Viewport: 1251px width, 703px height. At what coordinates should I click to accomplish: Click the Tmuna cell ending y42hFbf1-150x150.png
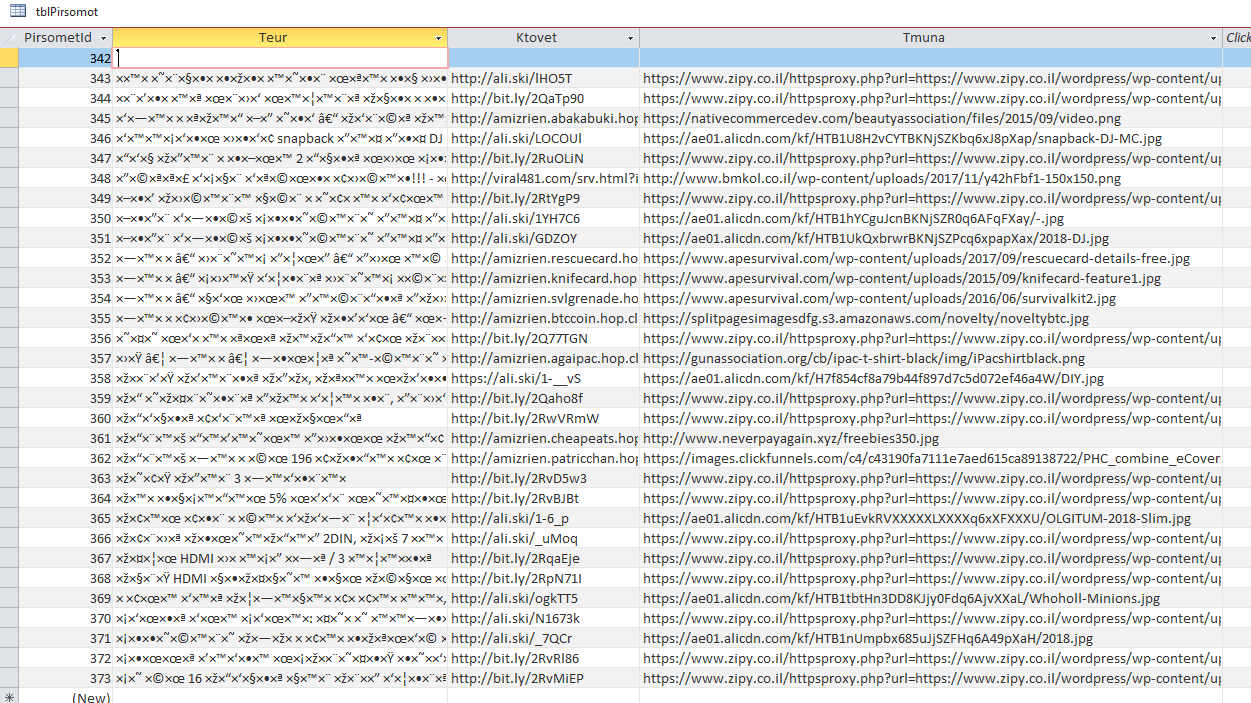pyautogui.click(x=931, y=178)
